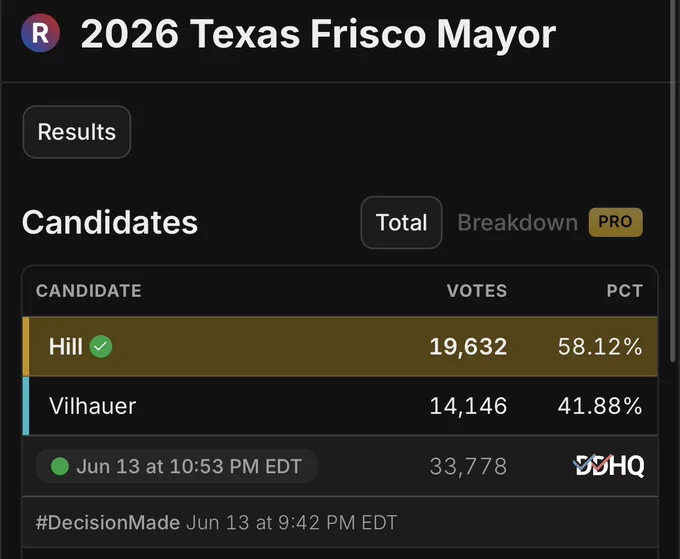Image resolution: width=680 pixels, height=559 pixels.
Task: Click the #DecisionMade hashtag
Action: click(x=108, y=523)
